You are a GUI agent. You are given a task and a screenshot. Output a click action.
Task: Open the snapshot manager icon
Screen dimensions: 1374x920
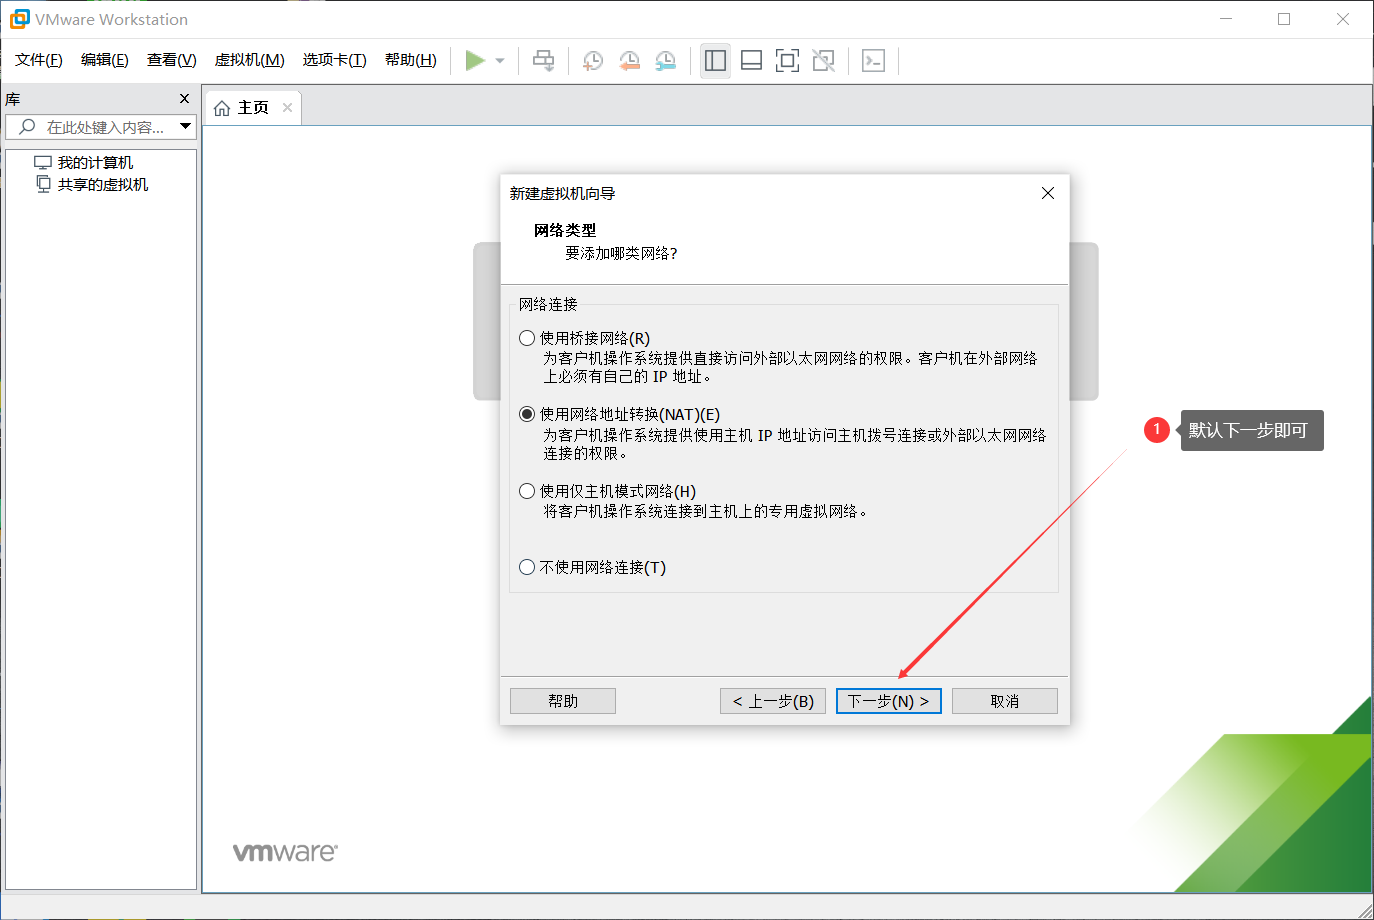[665, 61]
